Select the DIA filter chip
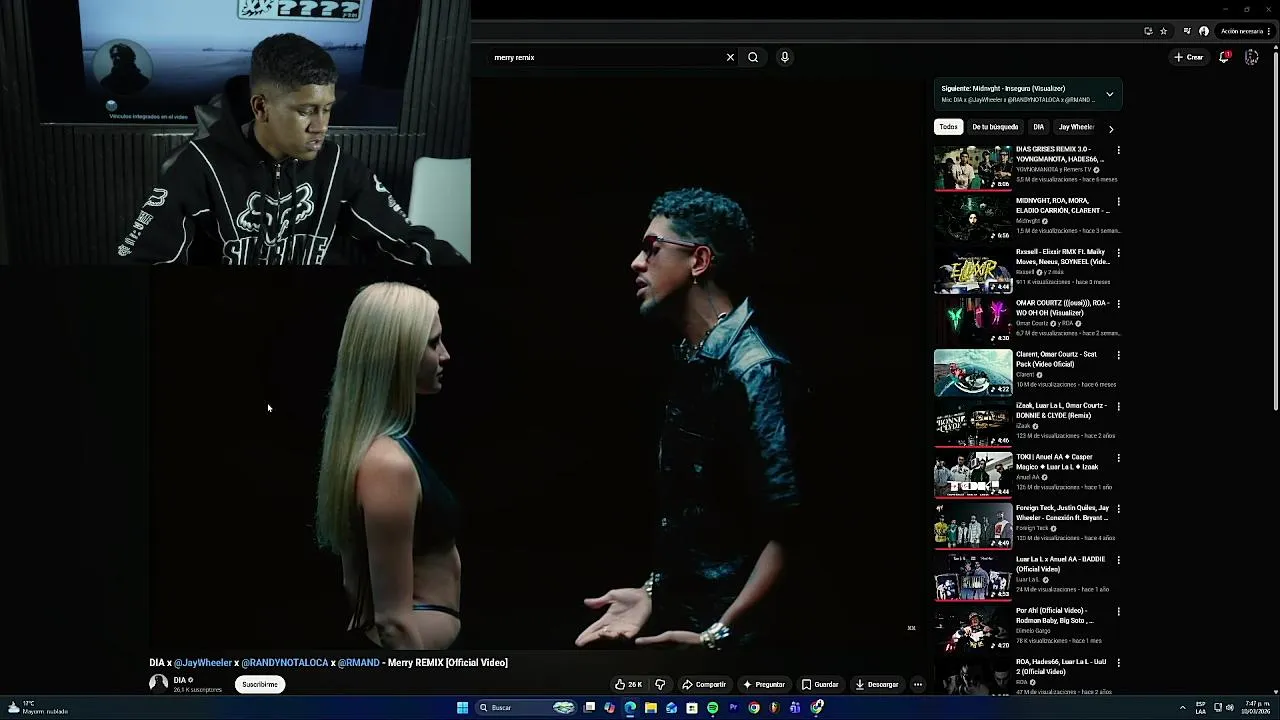1280x720 pixels. pyautogui.click(x=1038, y=127)
